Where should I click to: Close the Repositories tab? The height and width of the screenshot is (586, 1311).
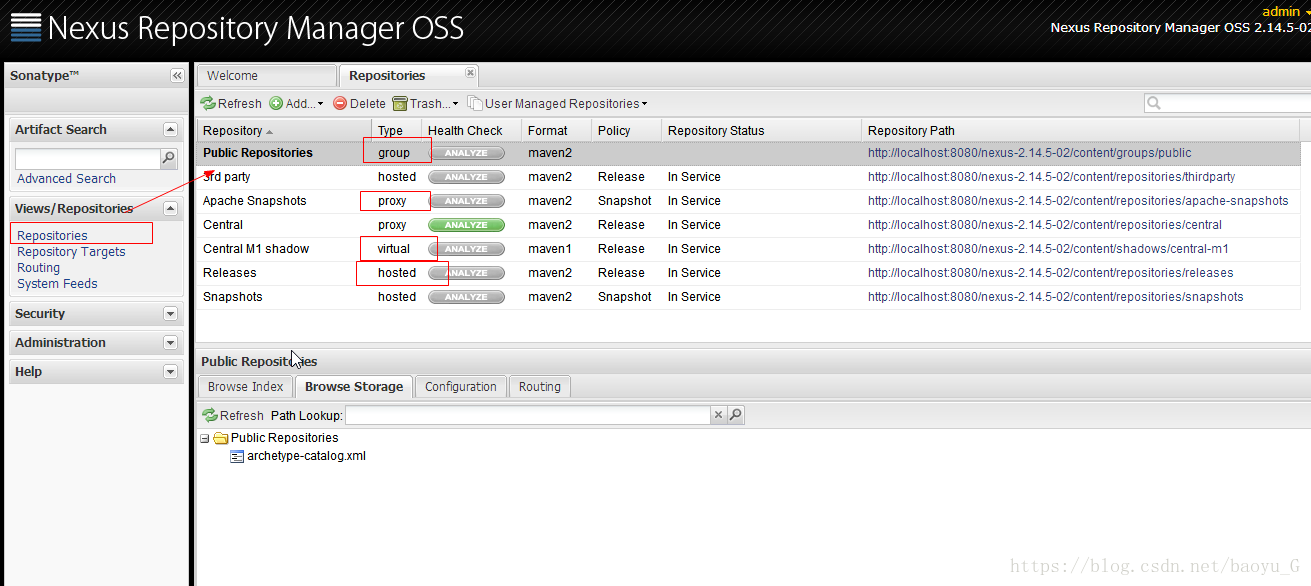[x=470, y=73]
